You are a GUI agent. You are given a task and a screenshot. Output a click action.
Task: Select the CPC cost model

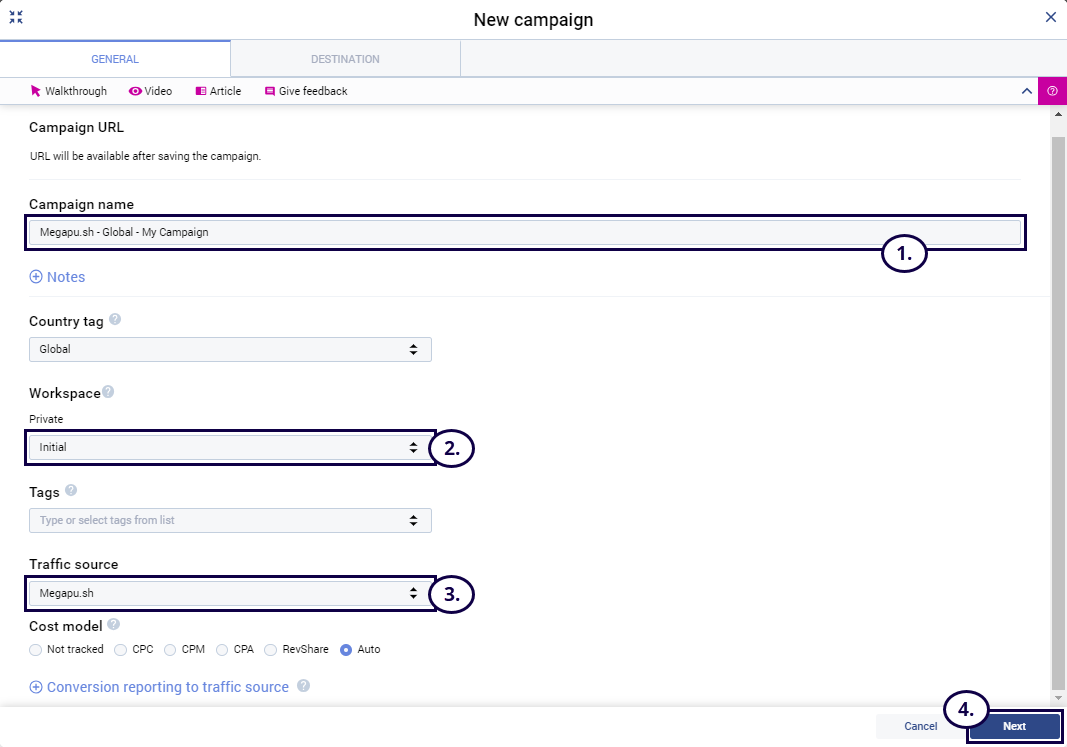(121, 649)
